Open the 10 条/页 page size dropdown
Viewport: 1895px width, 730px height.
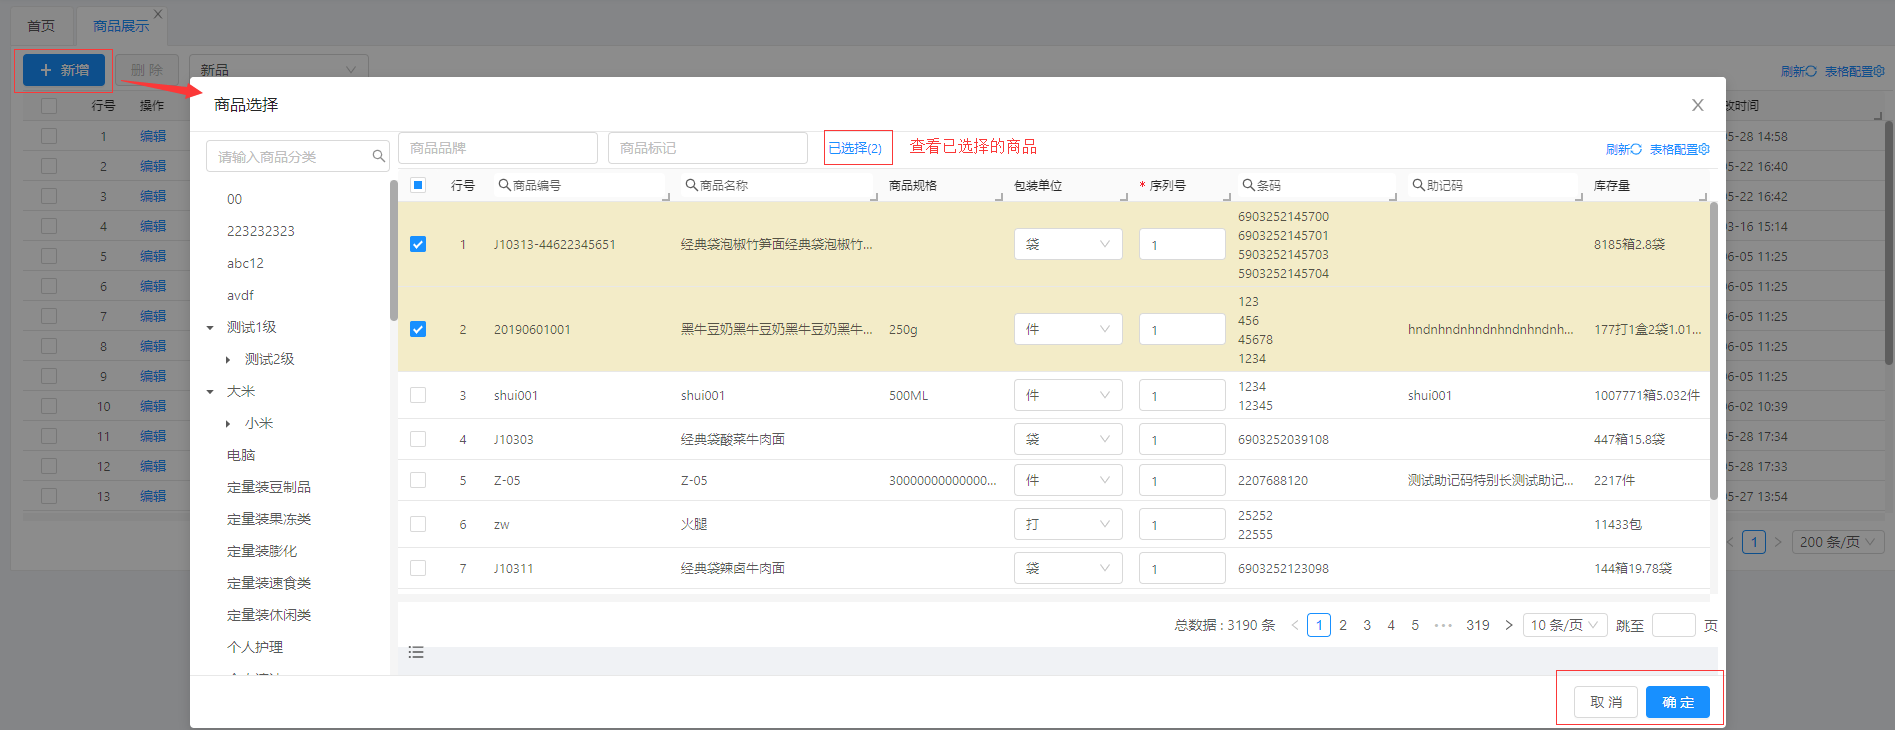pos(1565,625)
